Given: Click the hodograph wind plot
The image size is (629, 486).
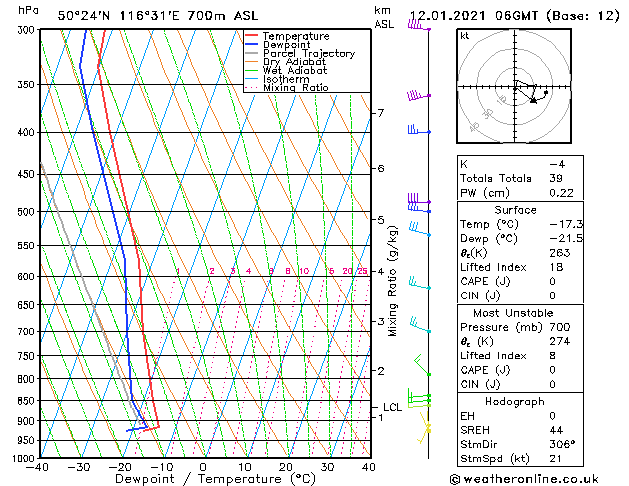Looking at the screenshot, I should (514, 86).
